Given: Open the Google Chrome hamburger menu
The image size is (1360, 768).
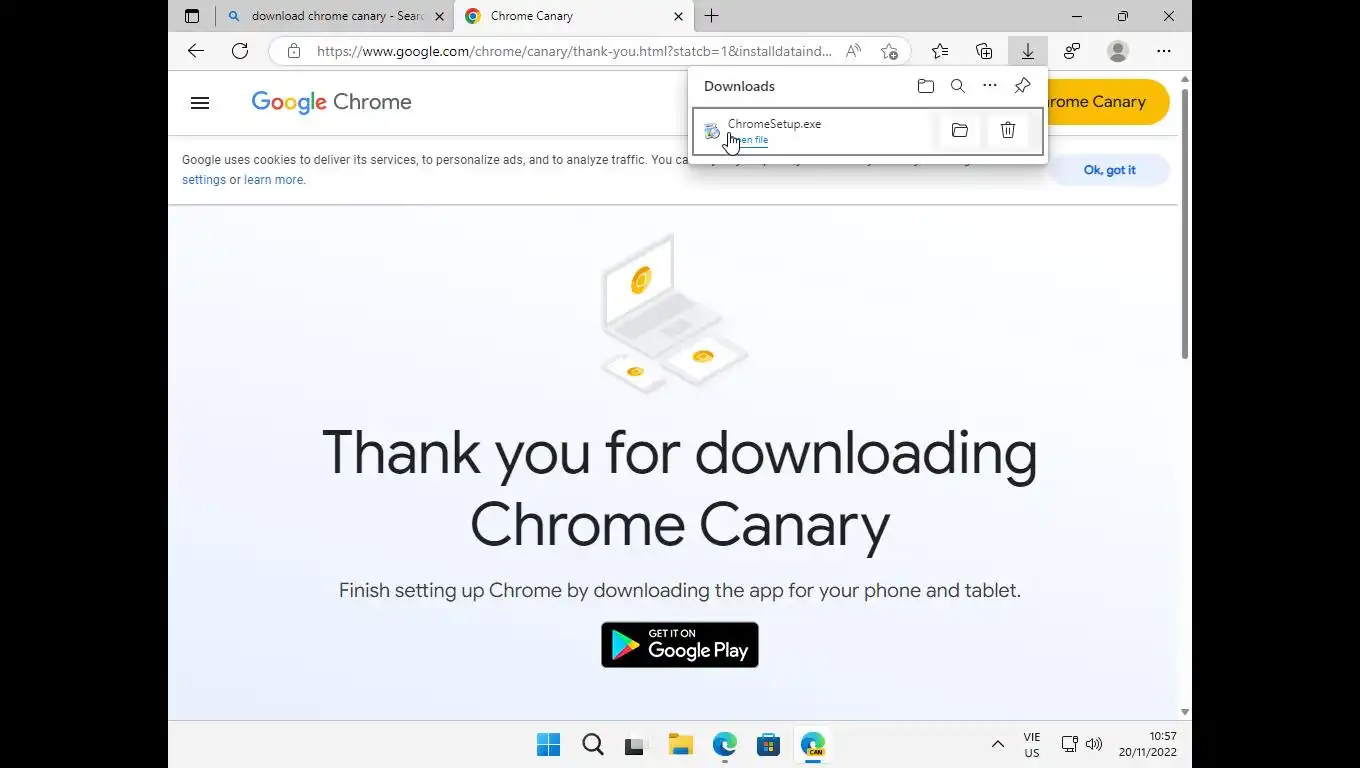Looking at the screenshot, I should 200,102.
